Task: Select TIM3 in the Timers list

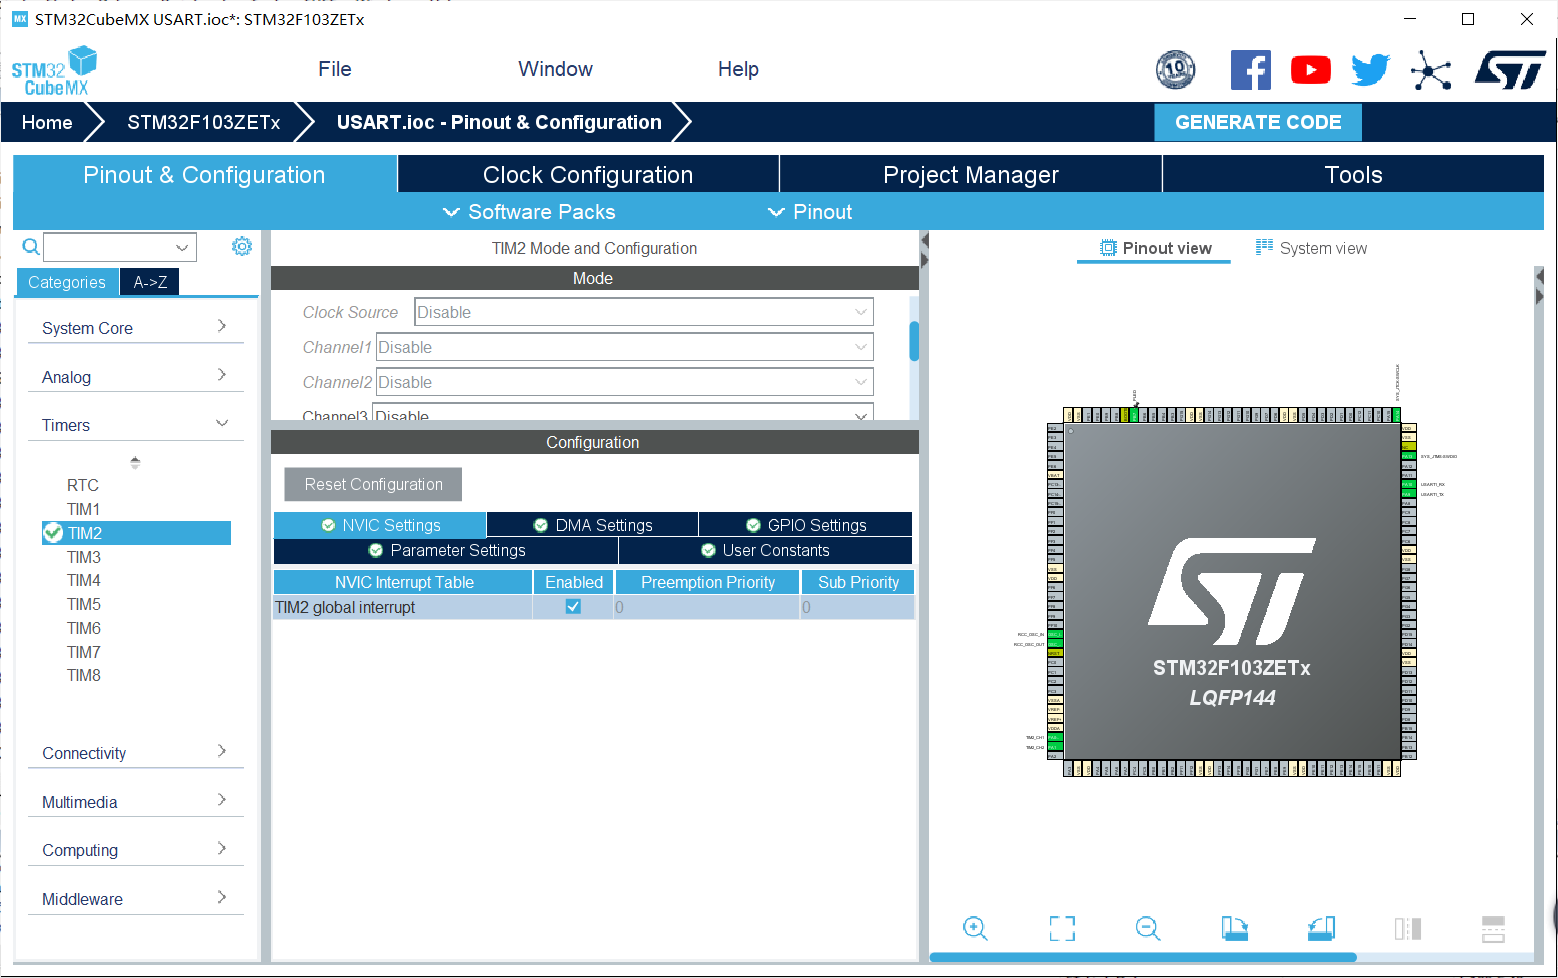Action: click(84, 557)
